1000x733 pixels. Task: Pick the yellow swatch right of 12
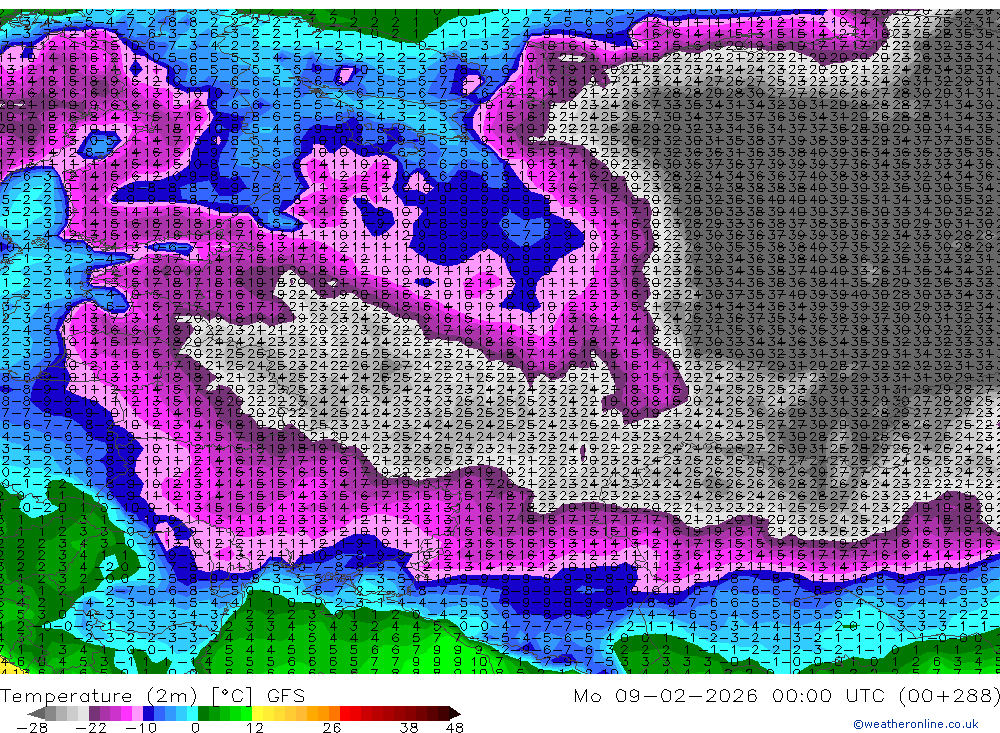click(x=258, y=713)
